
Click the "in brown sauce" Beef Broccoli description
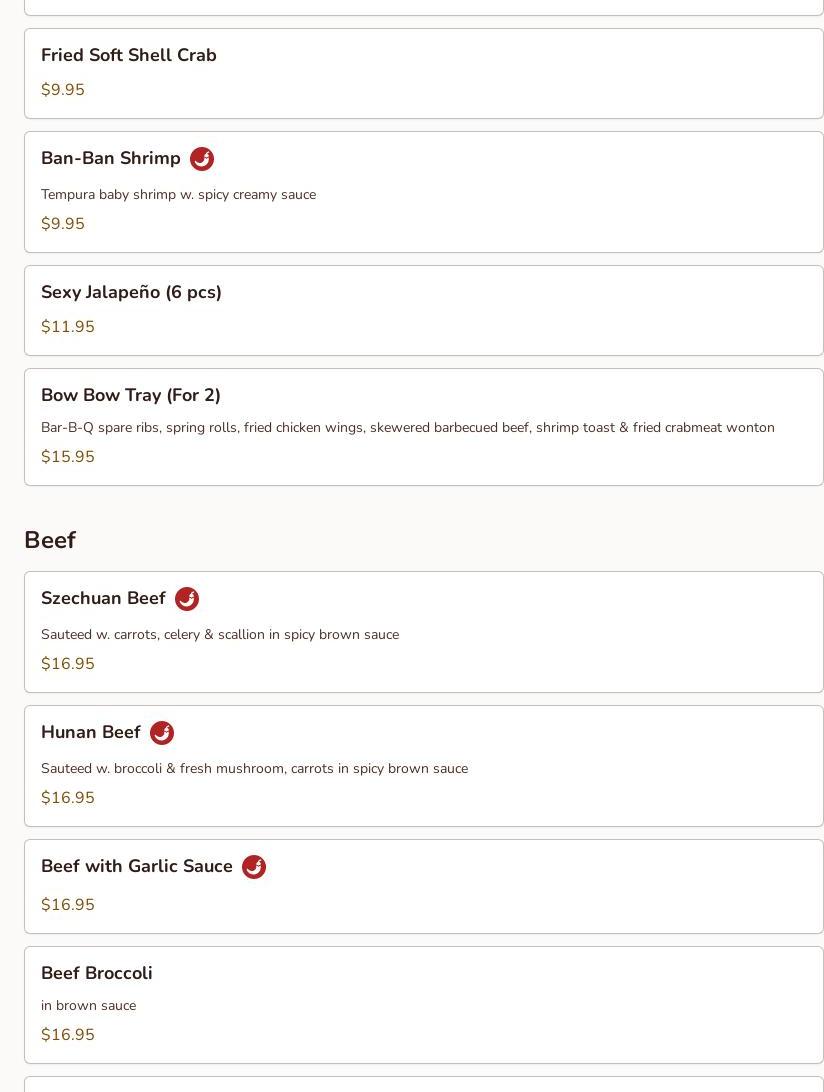[88, 1006]
